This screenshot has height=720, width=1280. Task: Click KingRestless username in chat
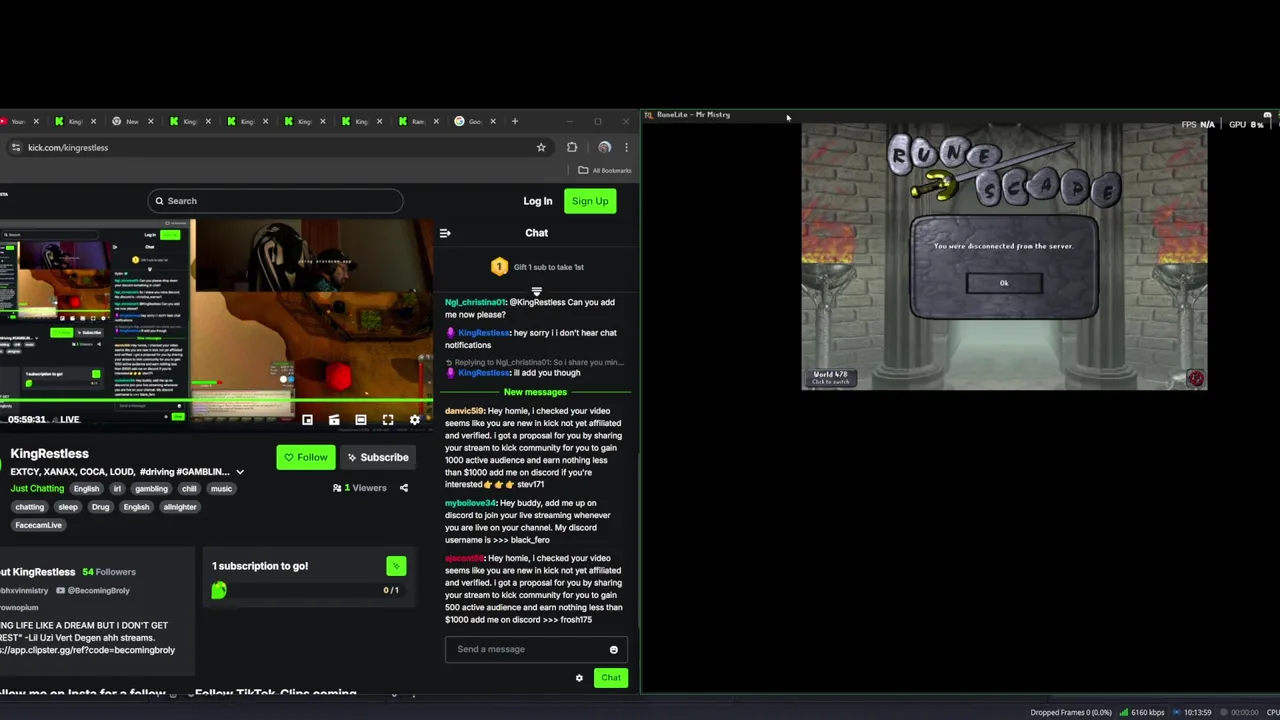483,333
